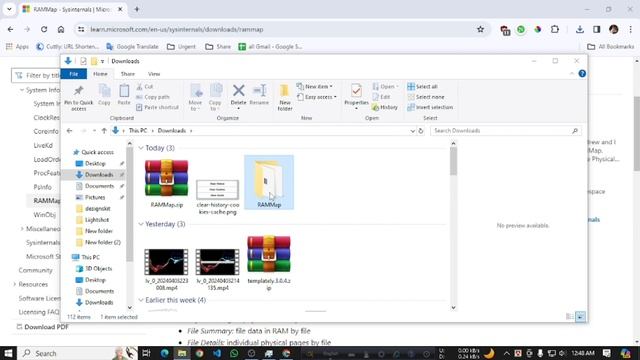The height and width of the screenshot is (360, 640).
Task: Click Copy path in ribbon
Action: point(153,97)
